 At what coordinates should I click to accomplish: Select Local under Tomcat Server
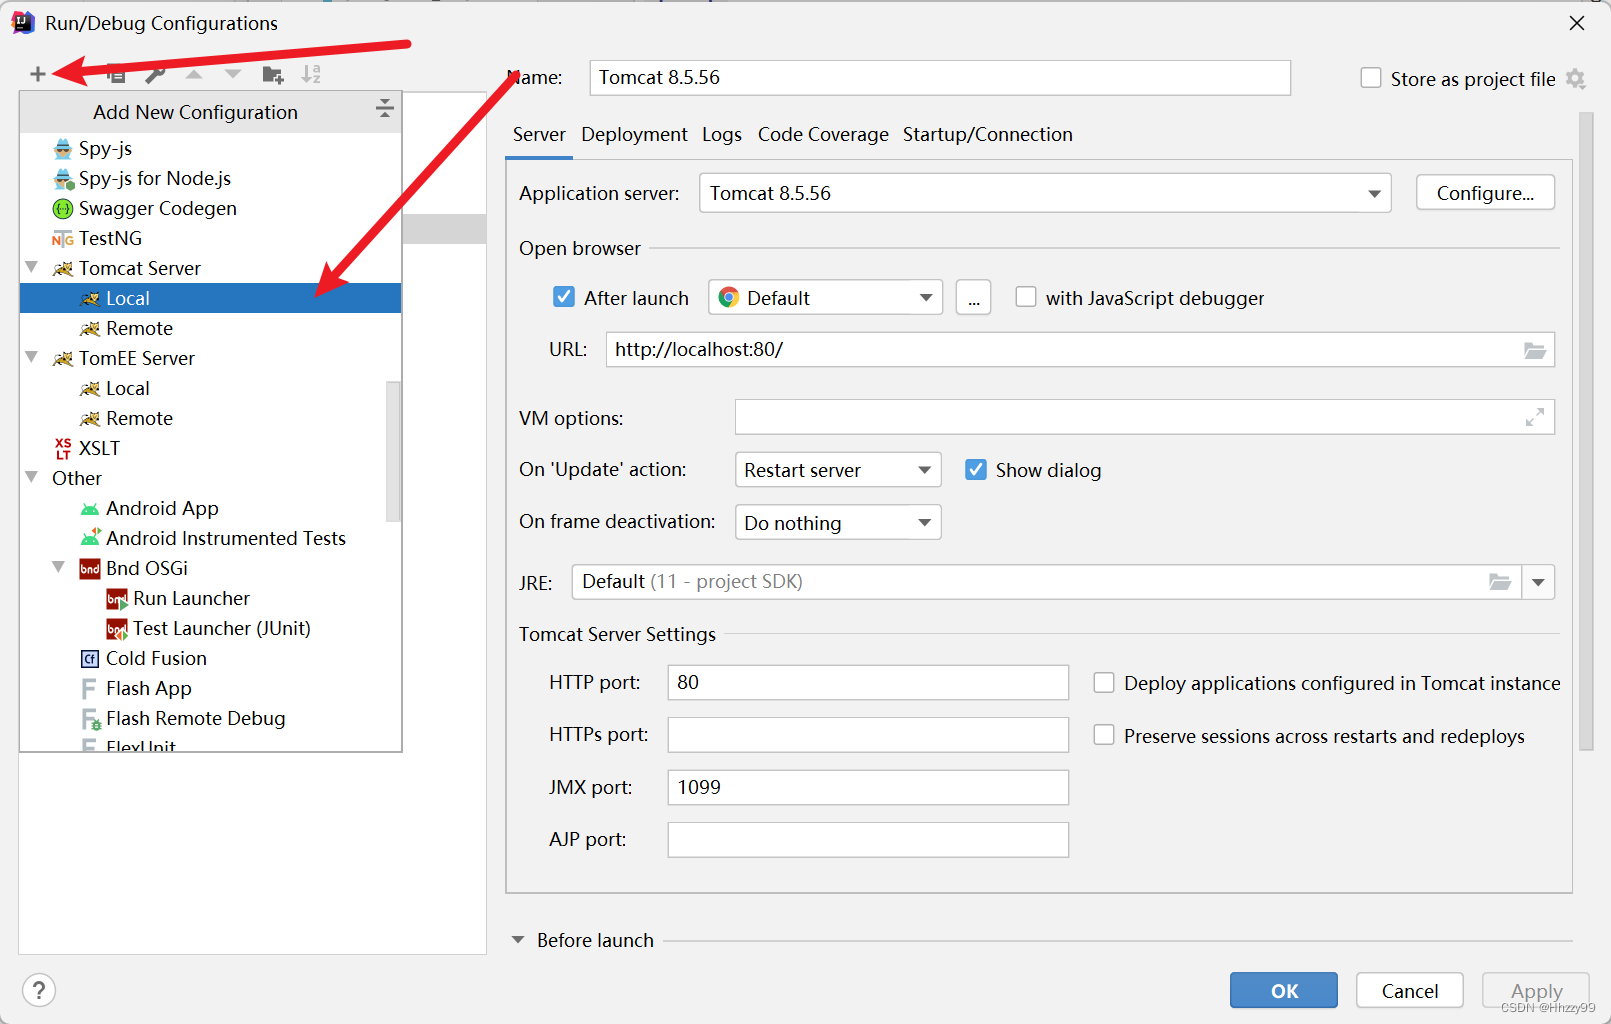click(x=210, y=298)
